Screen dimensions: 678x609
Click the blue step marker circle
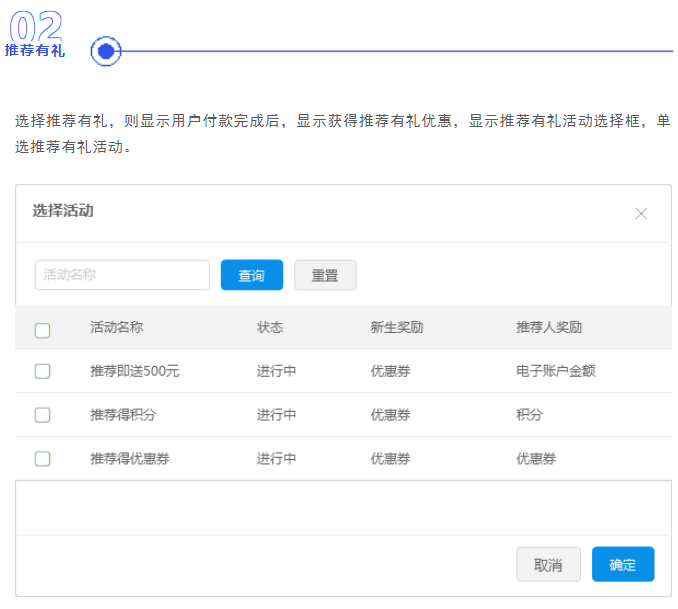pyautogui.click(x=106, y=51)
